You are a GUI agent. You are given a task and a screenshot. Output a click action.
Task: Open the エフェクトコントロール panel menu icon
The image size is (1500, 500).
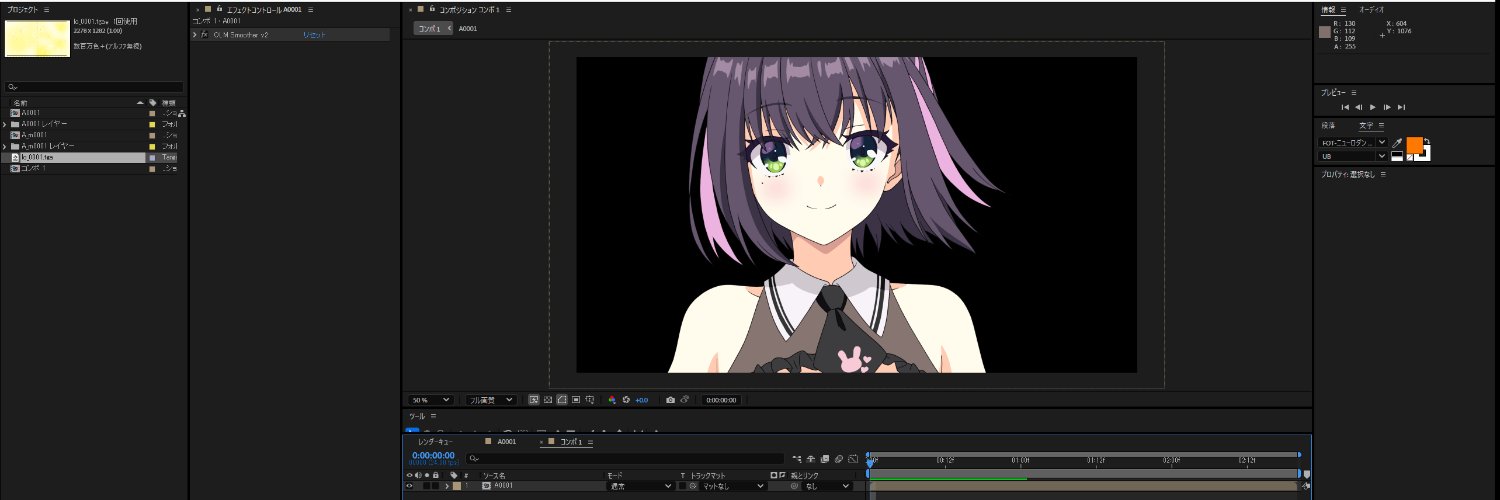tap(311, 9)
